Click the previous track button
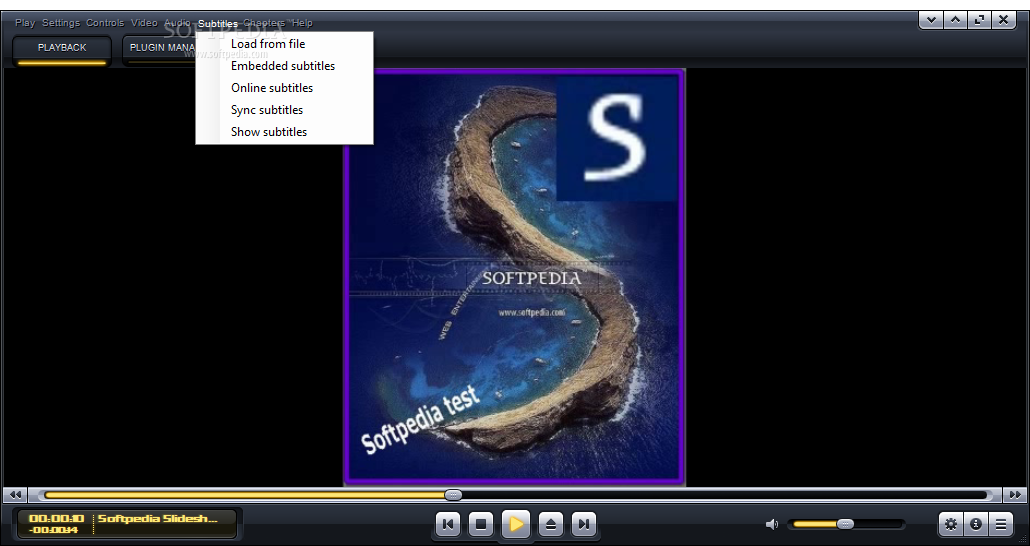The width and height of the screenshot is (1030, 546). tap(448, 524)
